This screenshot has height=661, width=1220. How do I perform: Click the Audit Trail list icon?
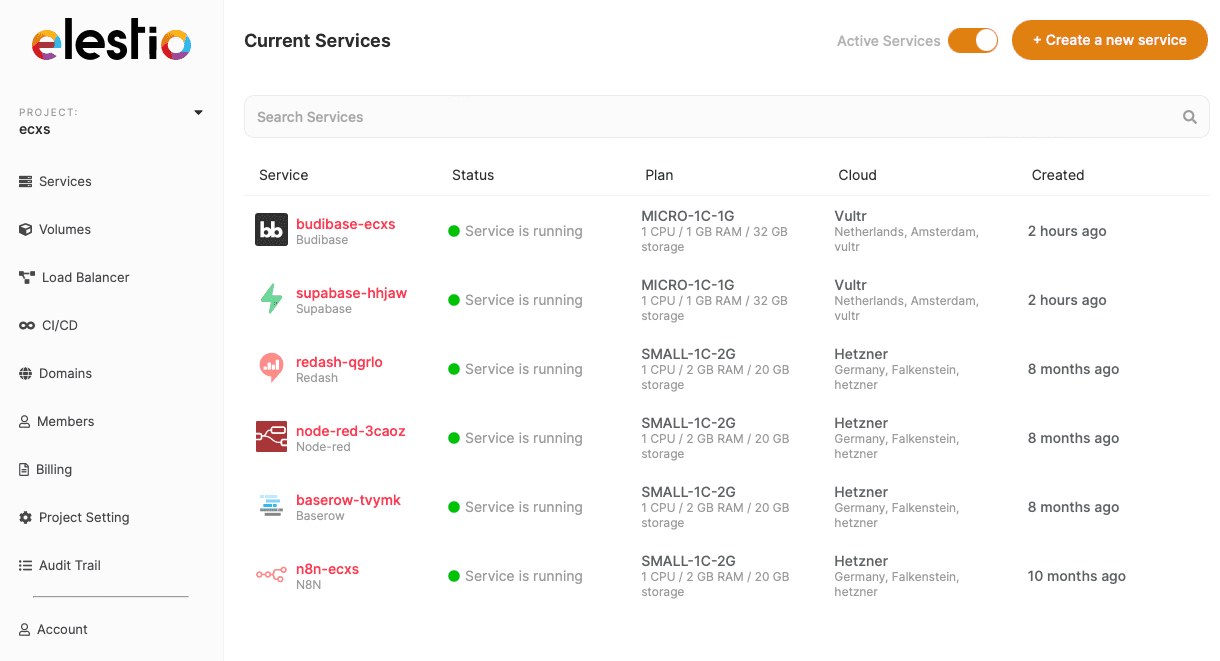tap(26, 565)
